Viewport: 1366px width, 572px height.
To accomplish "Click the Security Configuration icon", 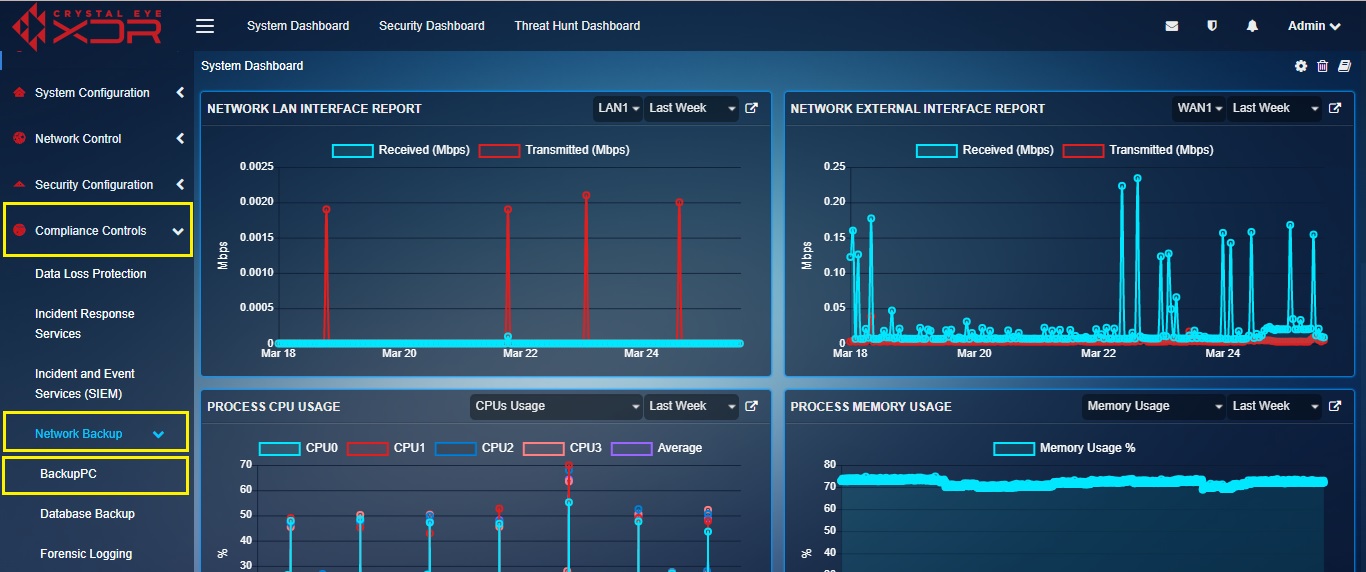I will [x=18, y=184].
